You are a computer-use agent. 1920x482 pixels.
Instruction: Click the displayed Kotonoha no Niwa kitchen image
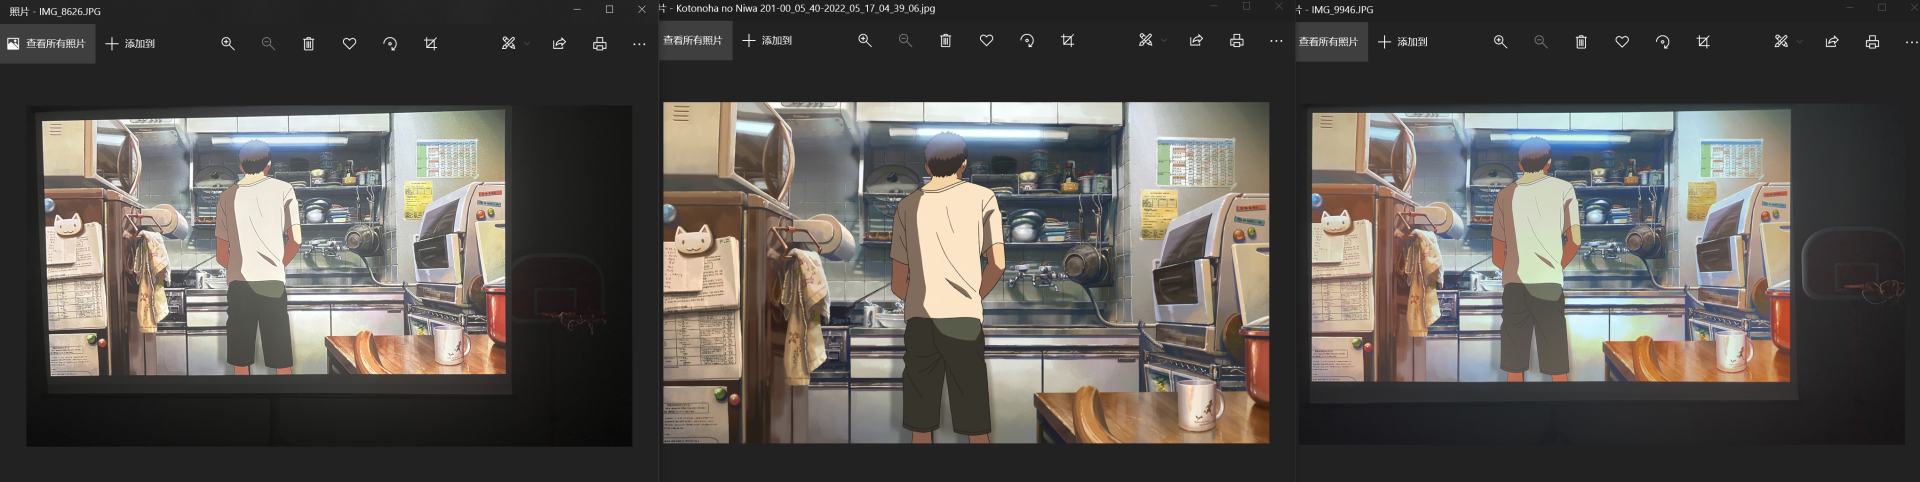pos(965,272)
